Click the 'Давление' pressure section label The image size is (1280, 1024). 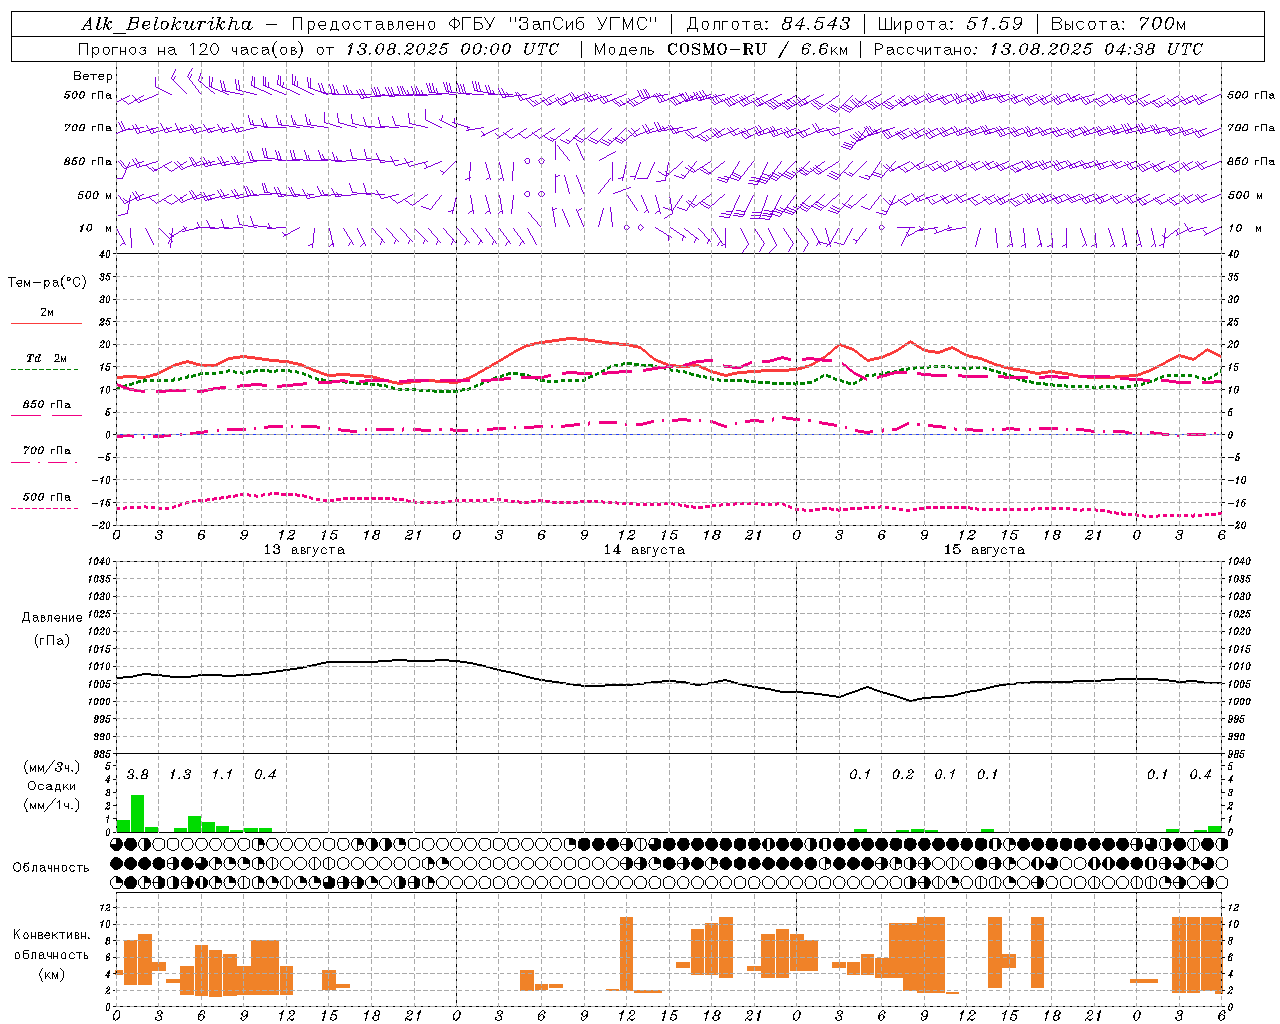[x=51, y=618]
